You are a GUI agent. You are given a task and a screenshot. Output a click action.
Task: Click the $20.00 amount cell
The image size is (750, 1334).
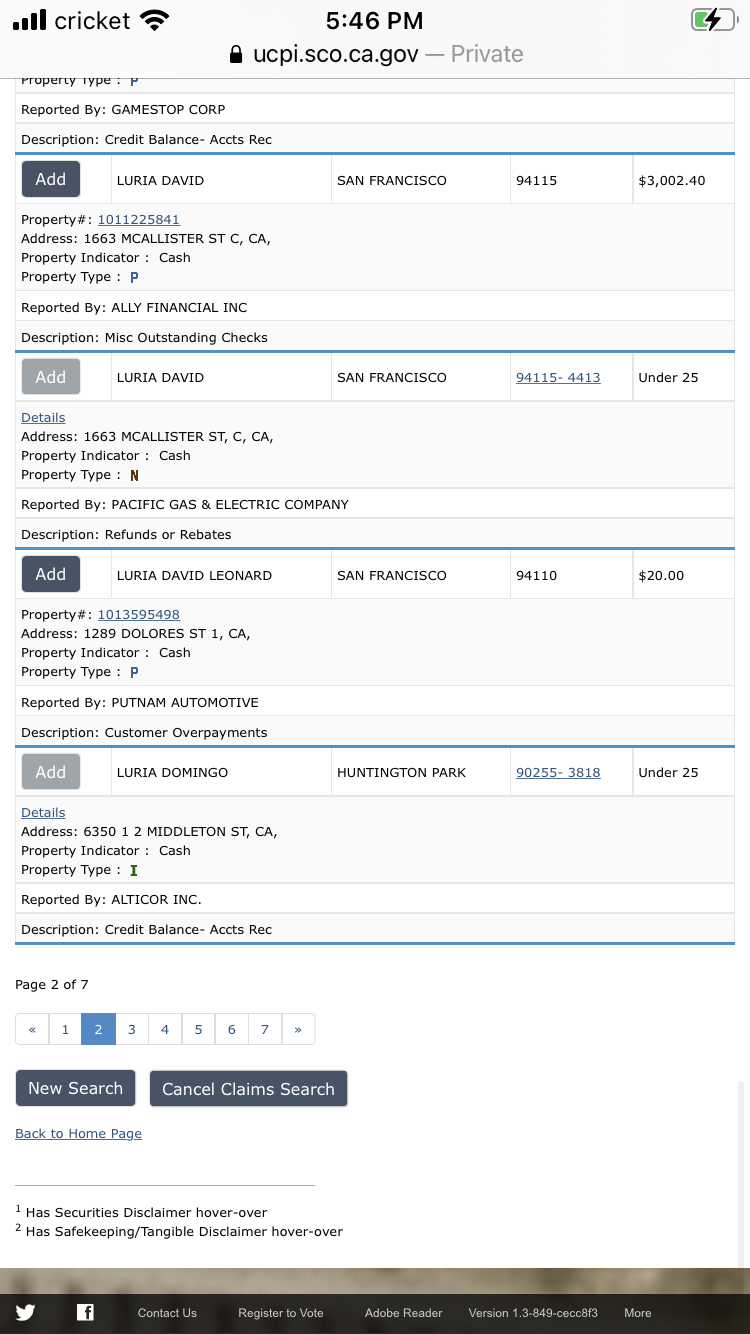click(x=684, y=575)
